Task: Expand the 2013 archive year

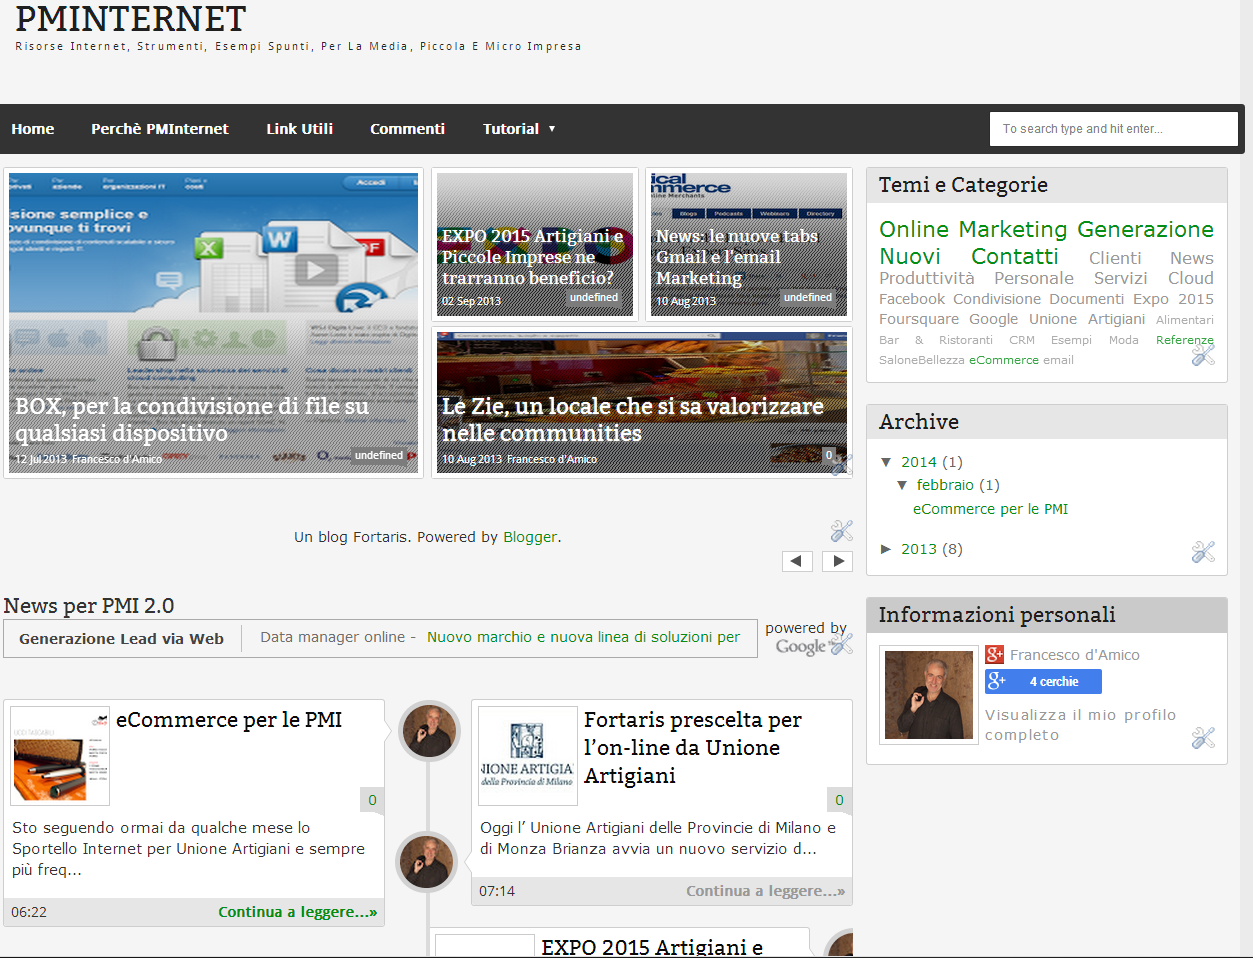Action: [886, 549]
